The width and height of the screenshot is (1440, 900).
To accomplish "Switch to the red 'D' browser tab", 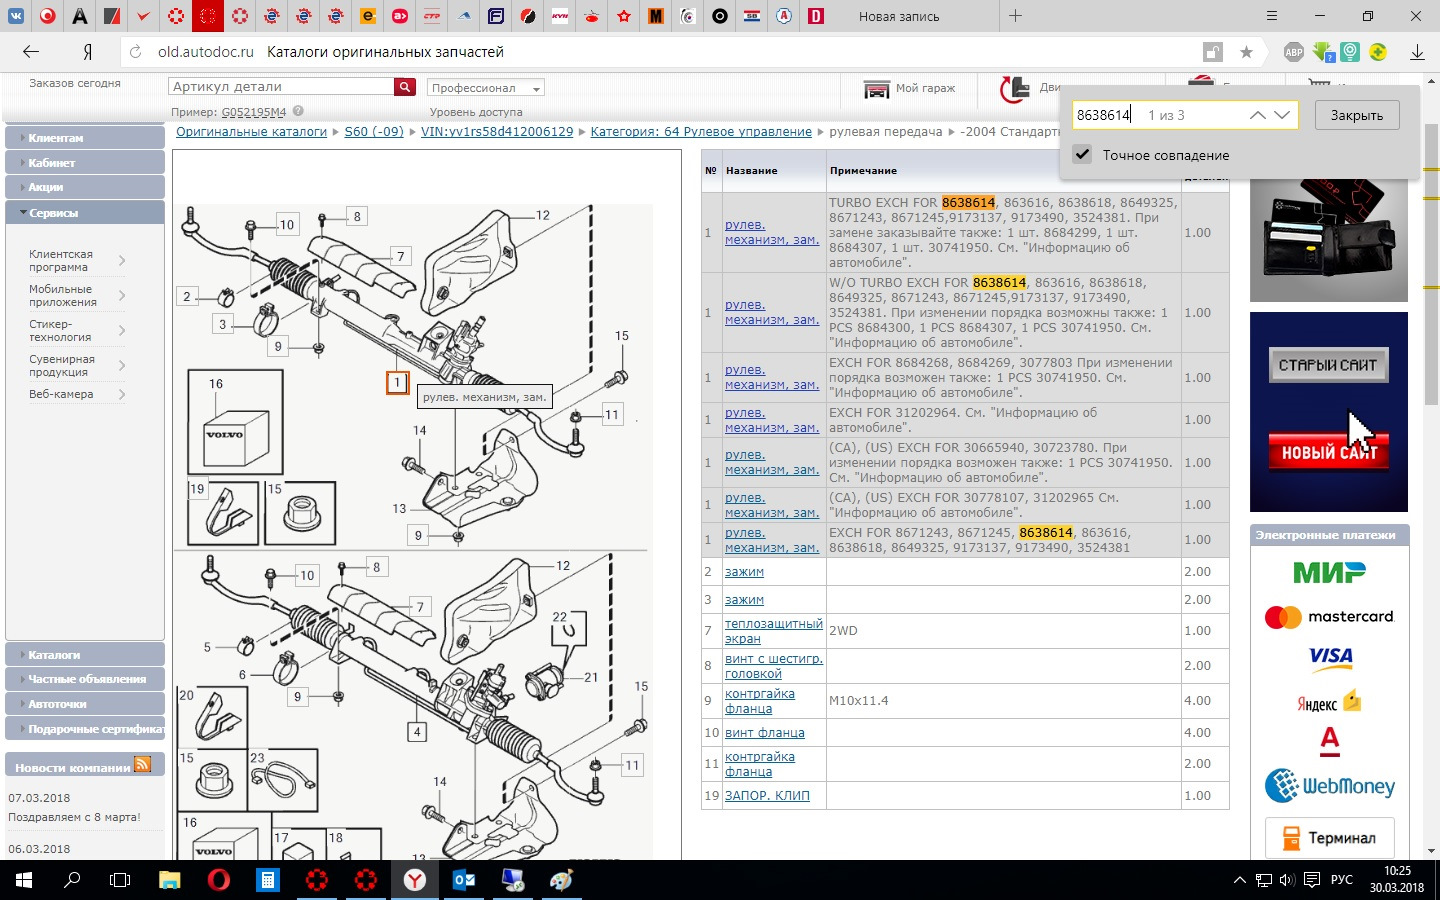I will pos(816,16).
